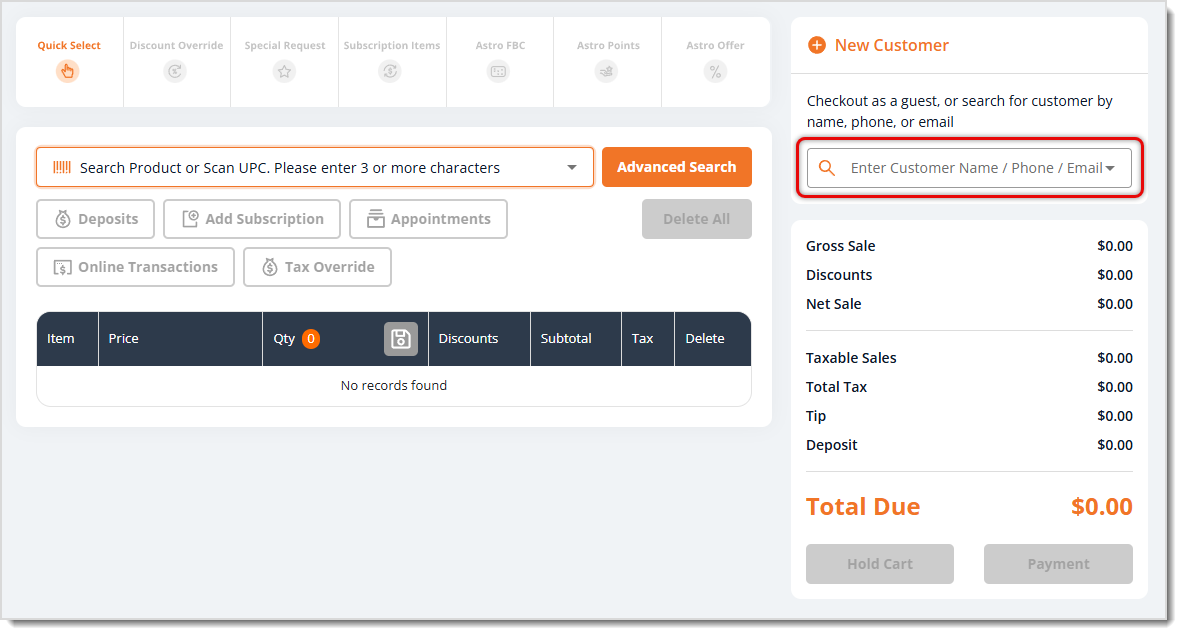This screenshot has width=1182, height=635.
Task: Click the customer name search field
Action: coord(969,168)
